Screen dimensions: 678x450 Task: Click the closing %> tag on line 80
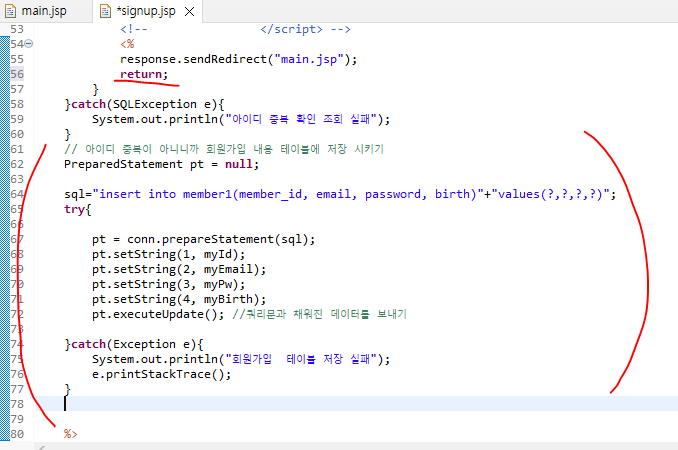pyautogui.click(x=70, y=434)
